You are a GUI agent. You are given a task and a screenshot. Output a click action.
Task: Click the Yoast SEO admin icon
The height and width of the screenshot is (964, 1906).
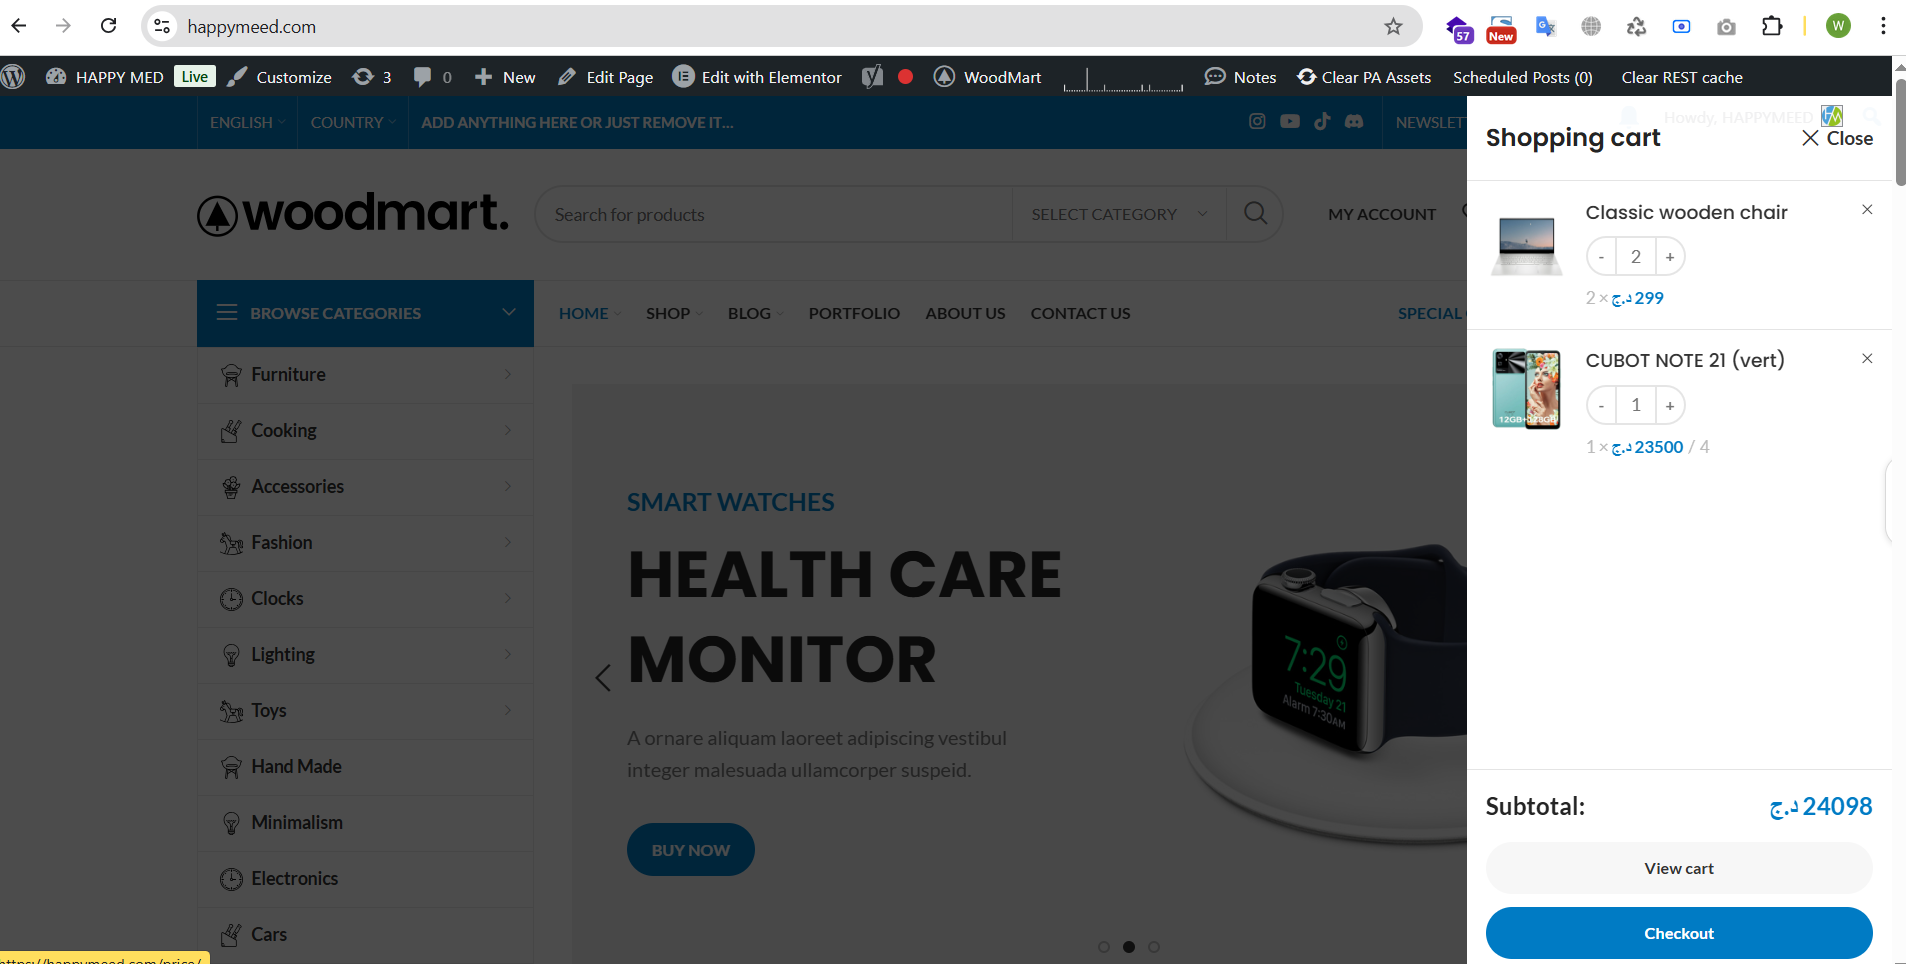872,77
